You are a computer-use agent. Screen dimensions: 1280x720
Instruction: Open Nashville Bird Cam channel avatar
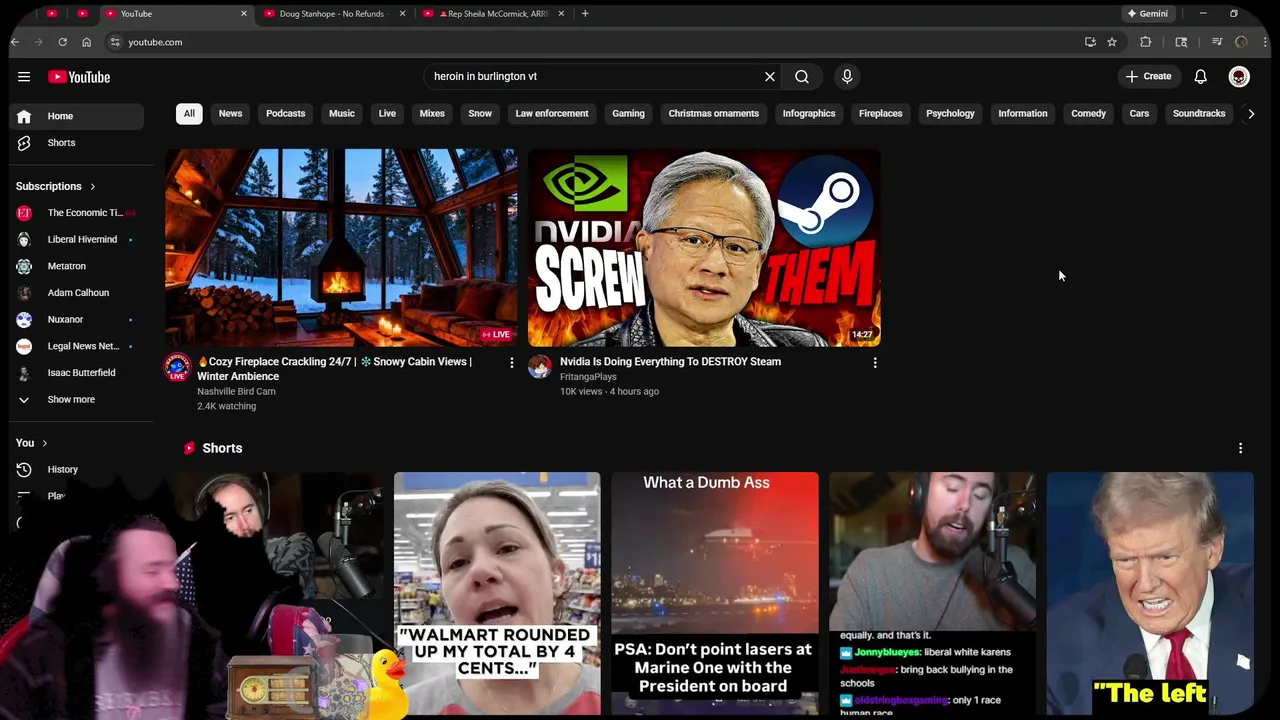177,367
